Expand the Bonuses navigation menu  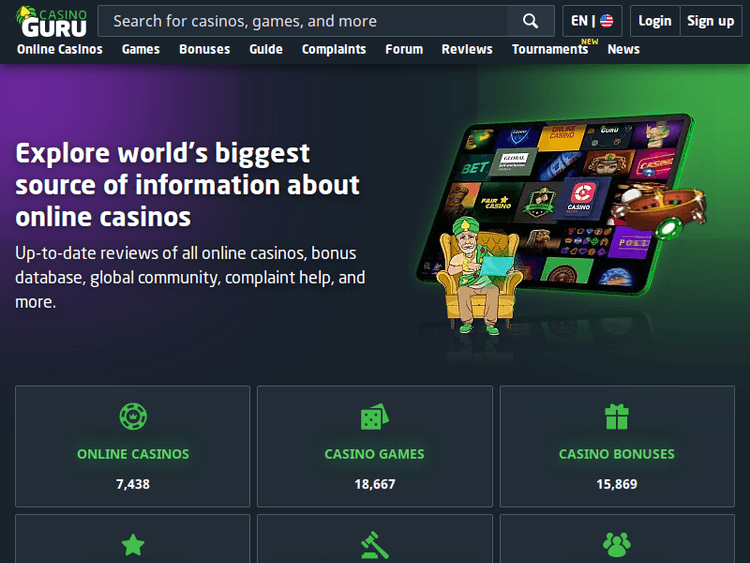tap(202, 49)
